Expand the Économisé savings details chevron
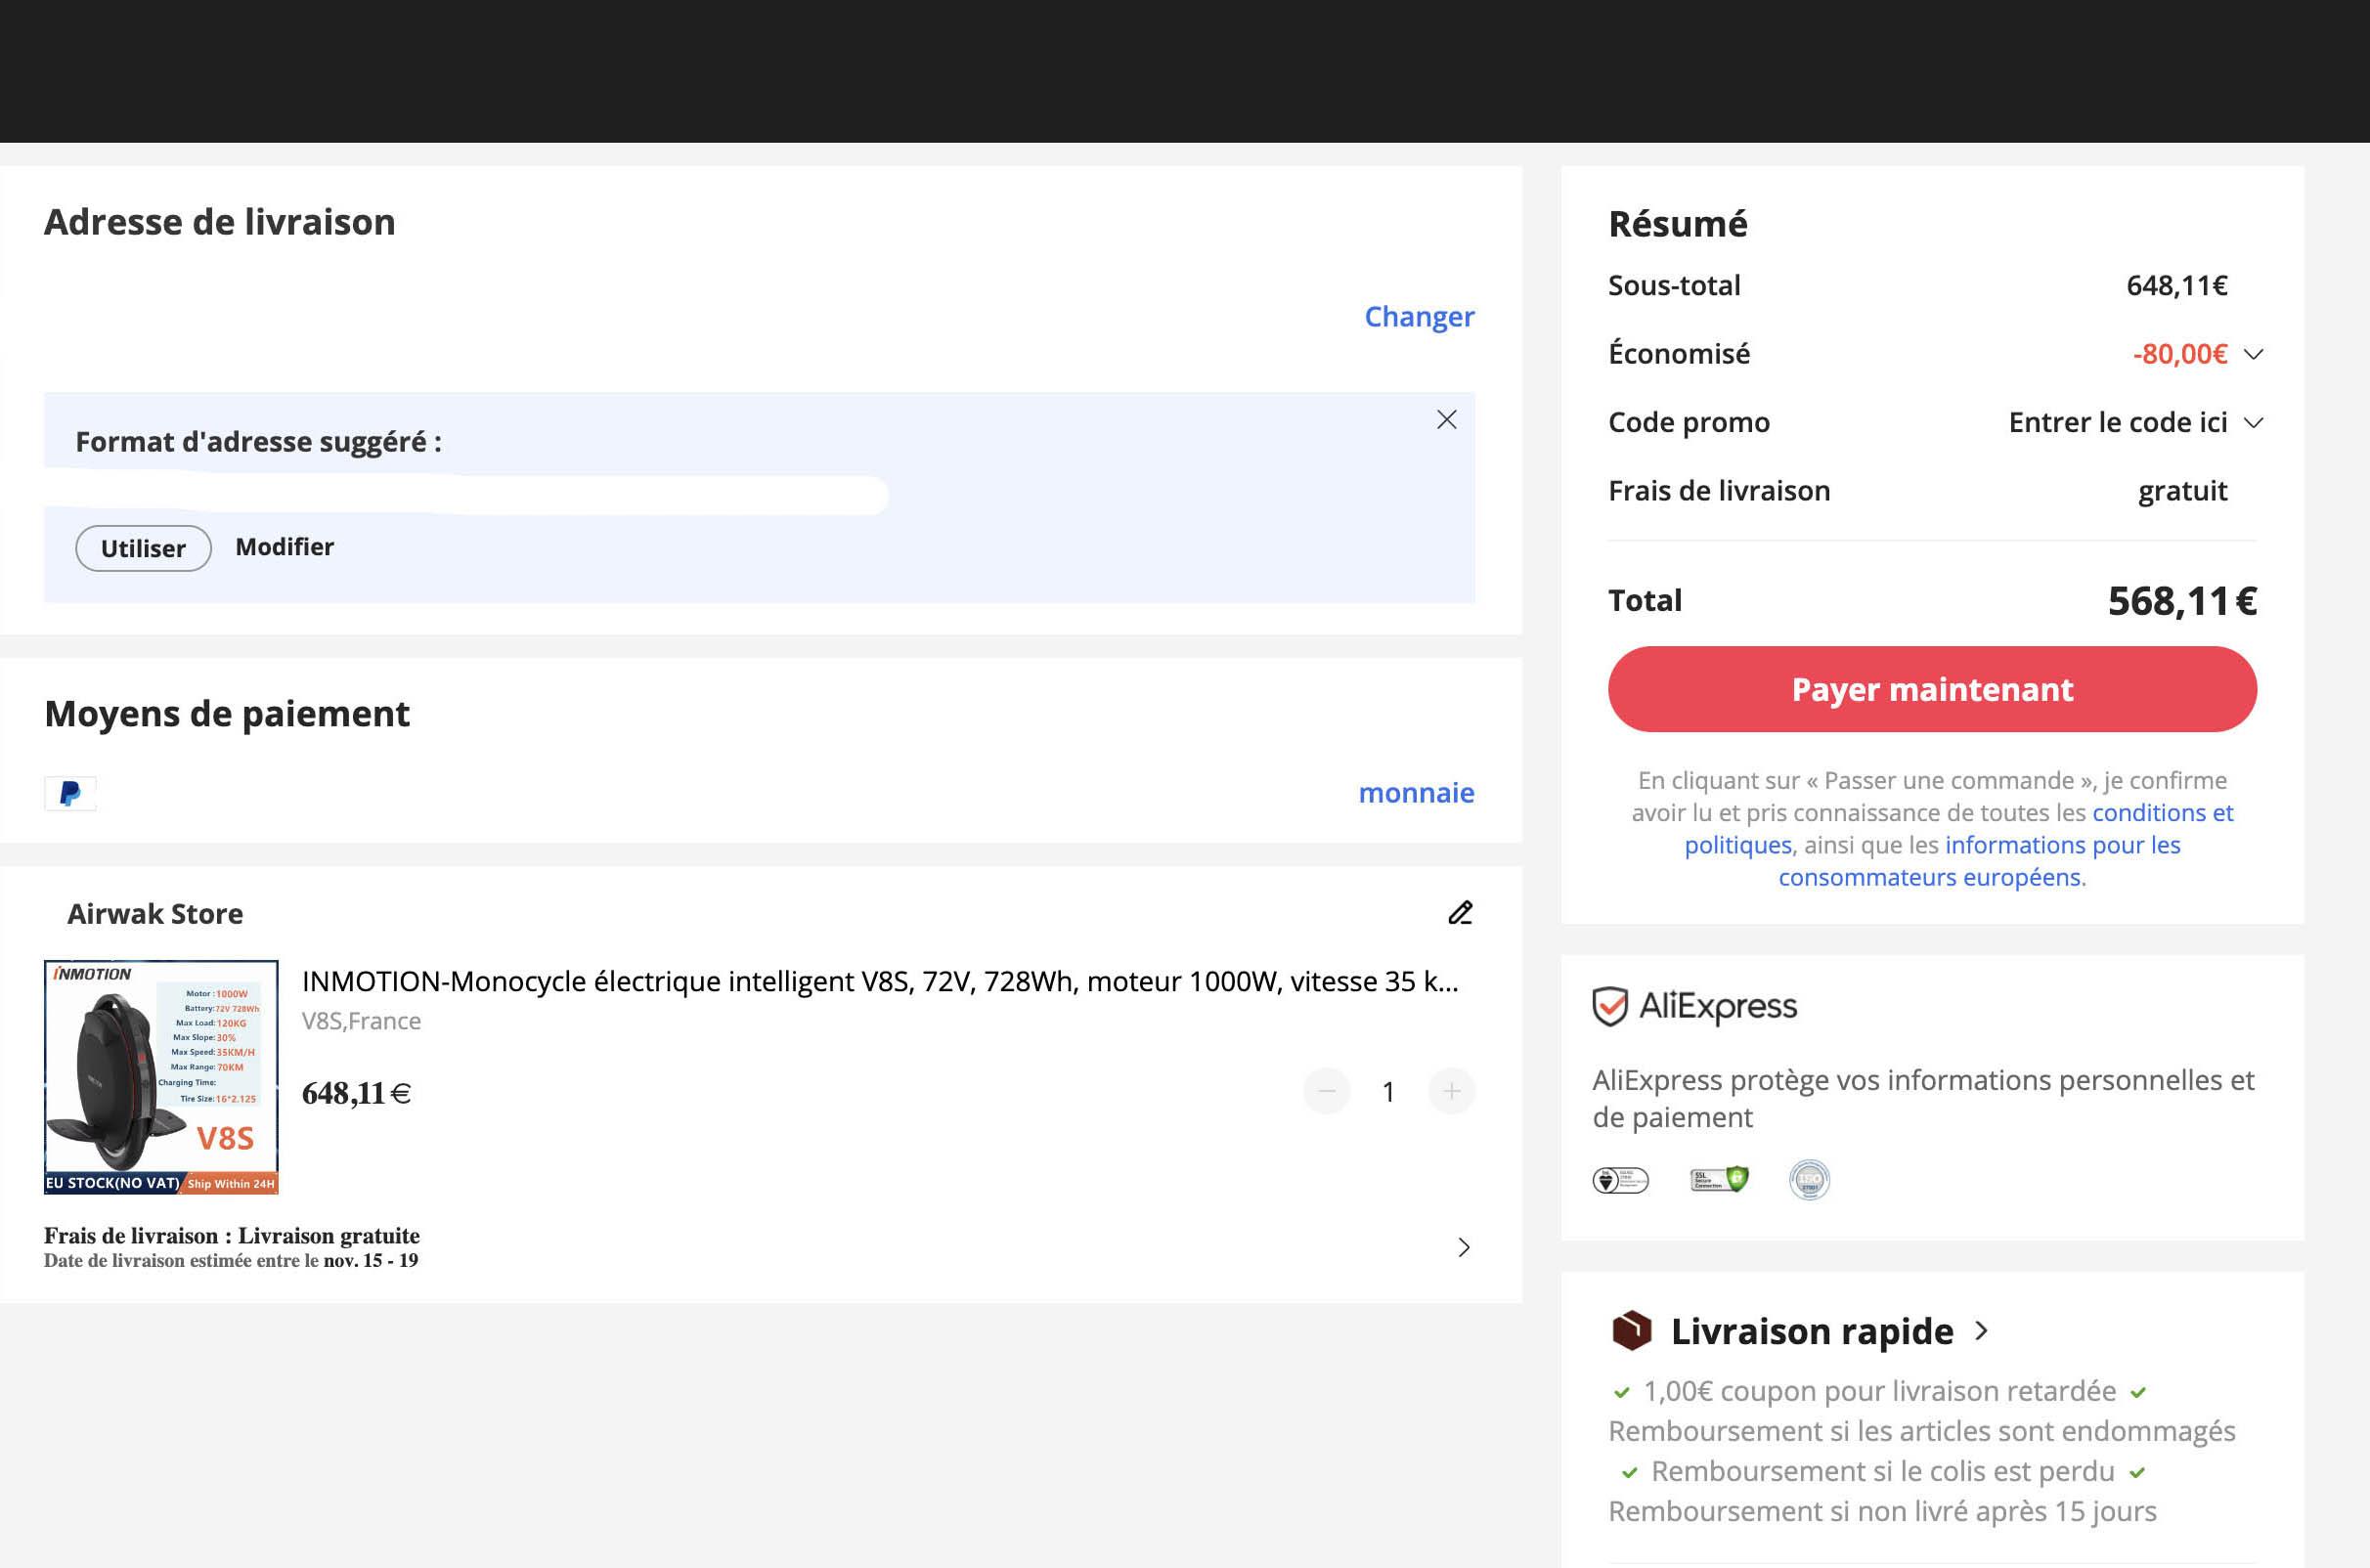 [2253, 354]
